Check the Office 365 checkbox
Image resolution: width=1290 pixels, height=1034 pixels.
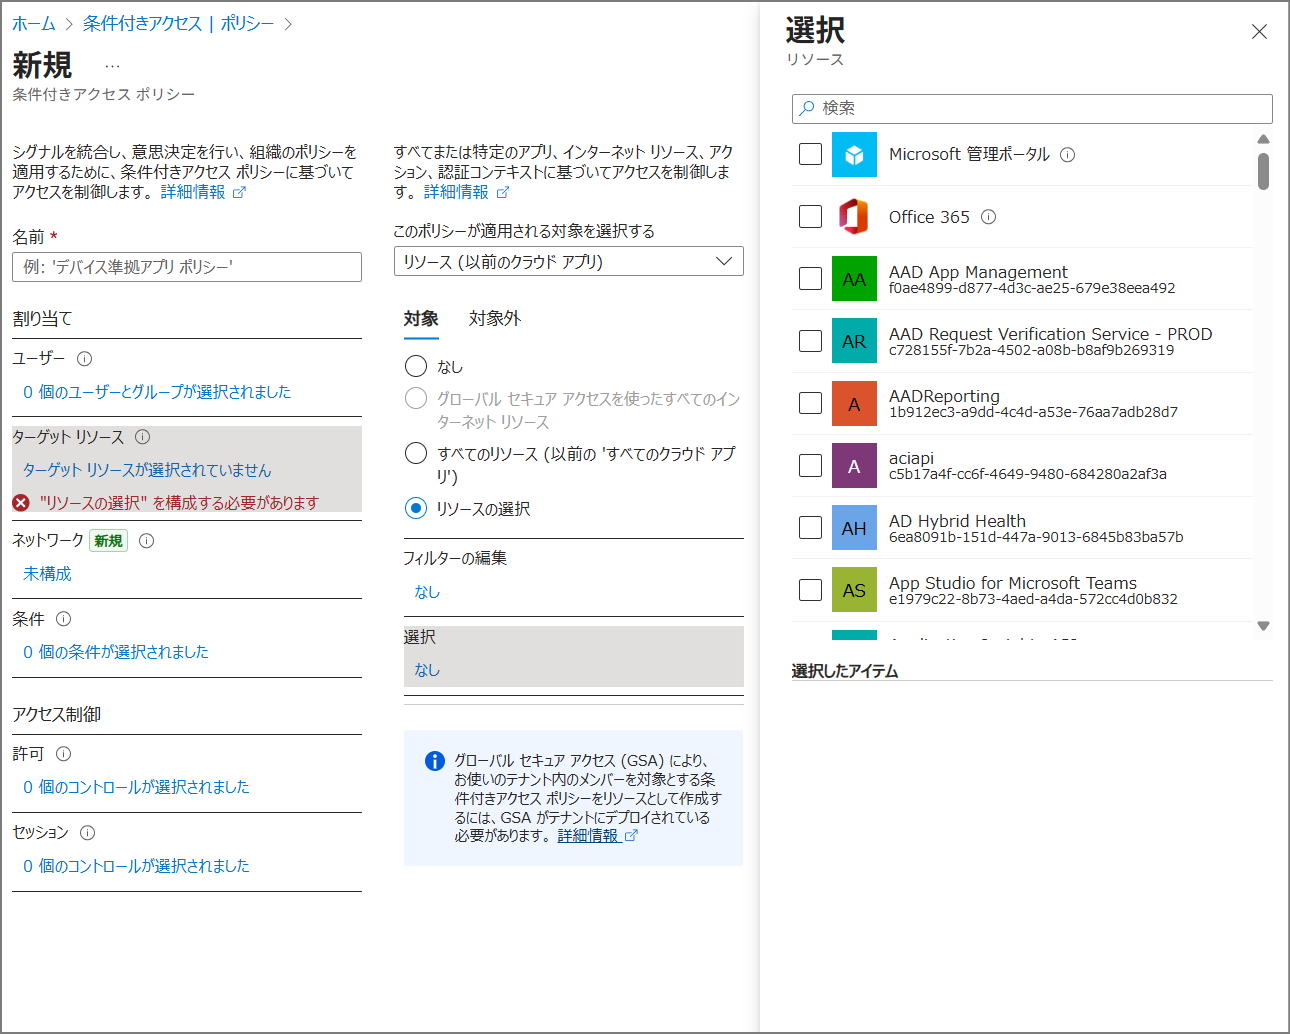pos(811,216)
